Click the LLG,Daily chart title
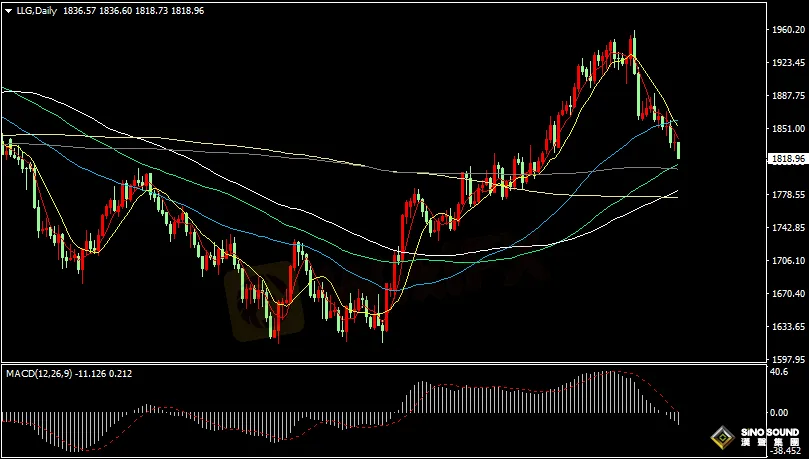The width and height of the screenshot is (809, 459). (x=35, y=9)
